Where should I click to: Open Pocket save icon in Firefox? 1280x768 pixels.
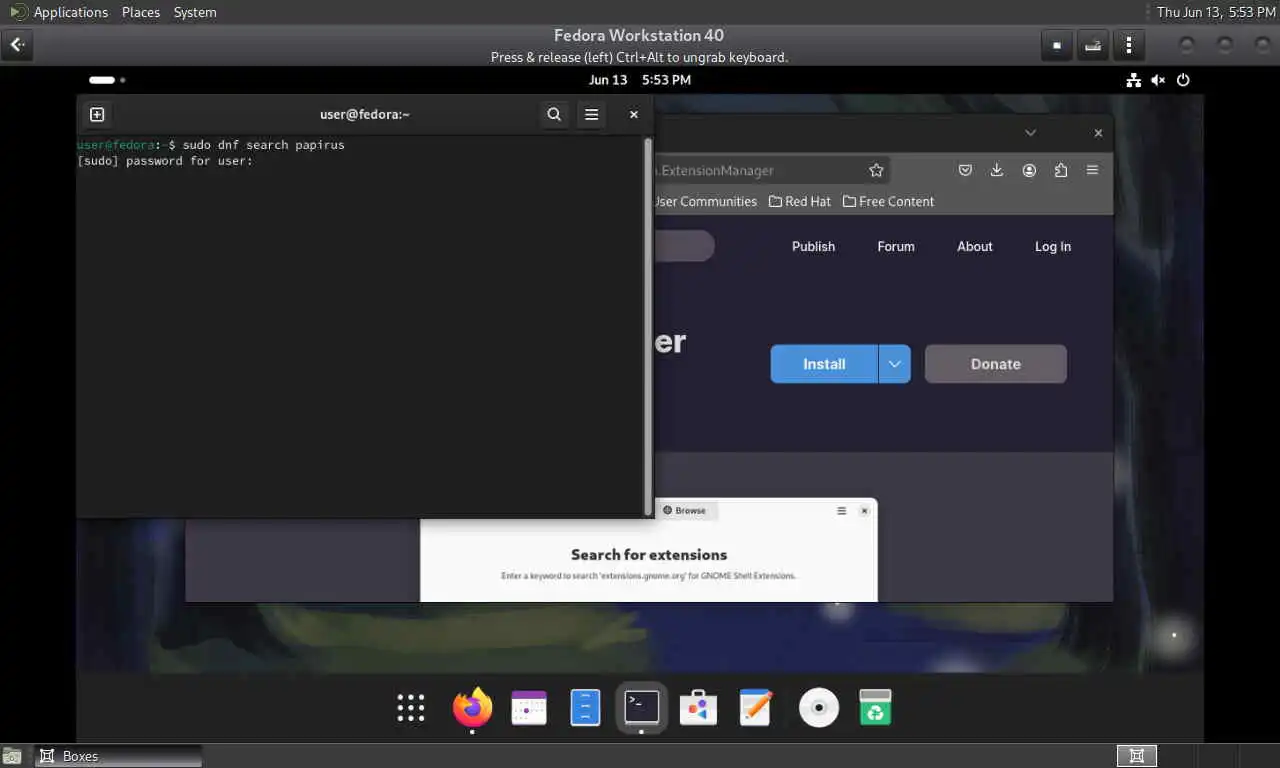(x=965, y=170)
